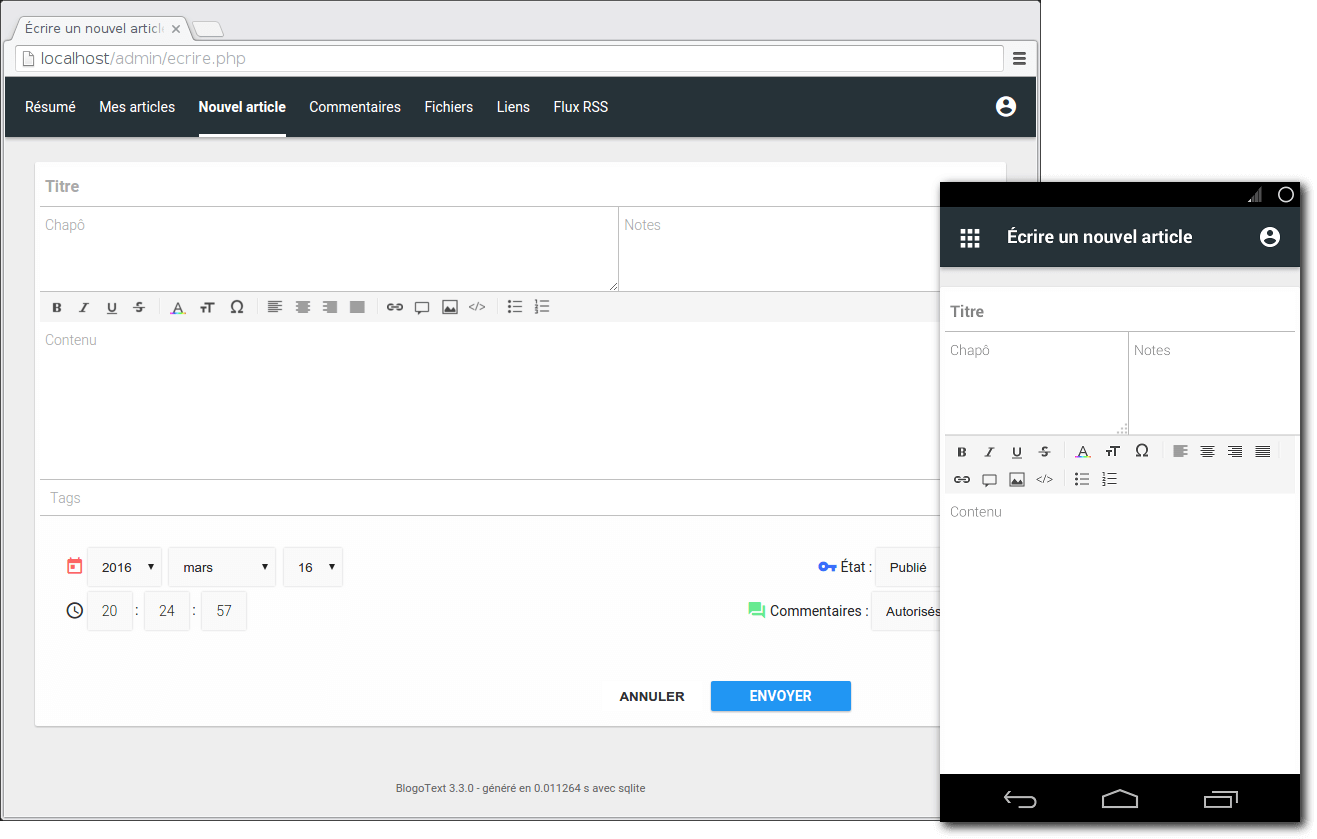Open the mobile apps grid menu

coord(969,237)
